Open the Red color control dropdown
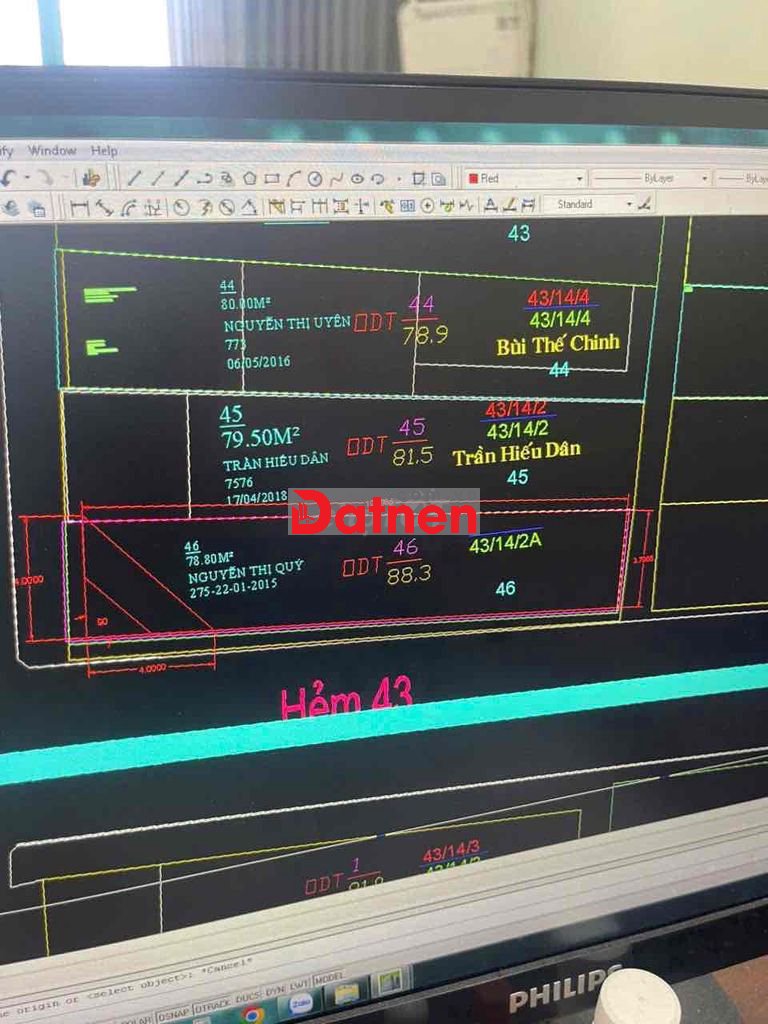The height and width of the screenshot is (1024, 768). (524, 178)
